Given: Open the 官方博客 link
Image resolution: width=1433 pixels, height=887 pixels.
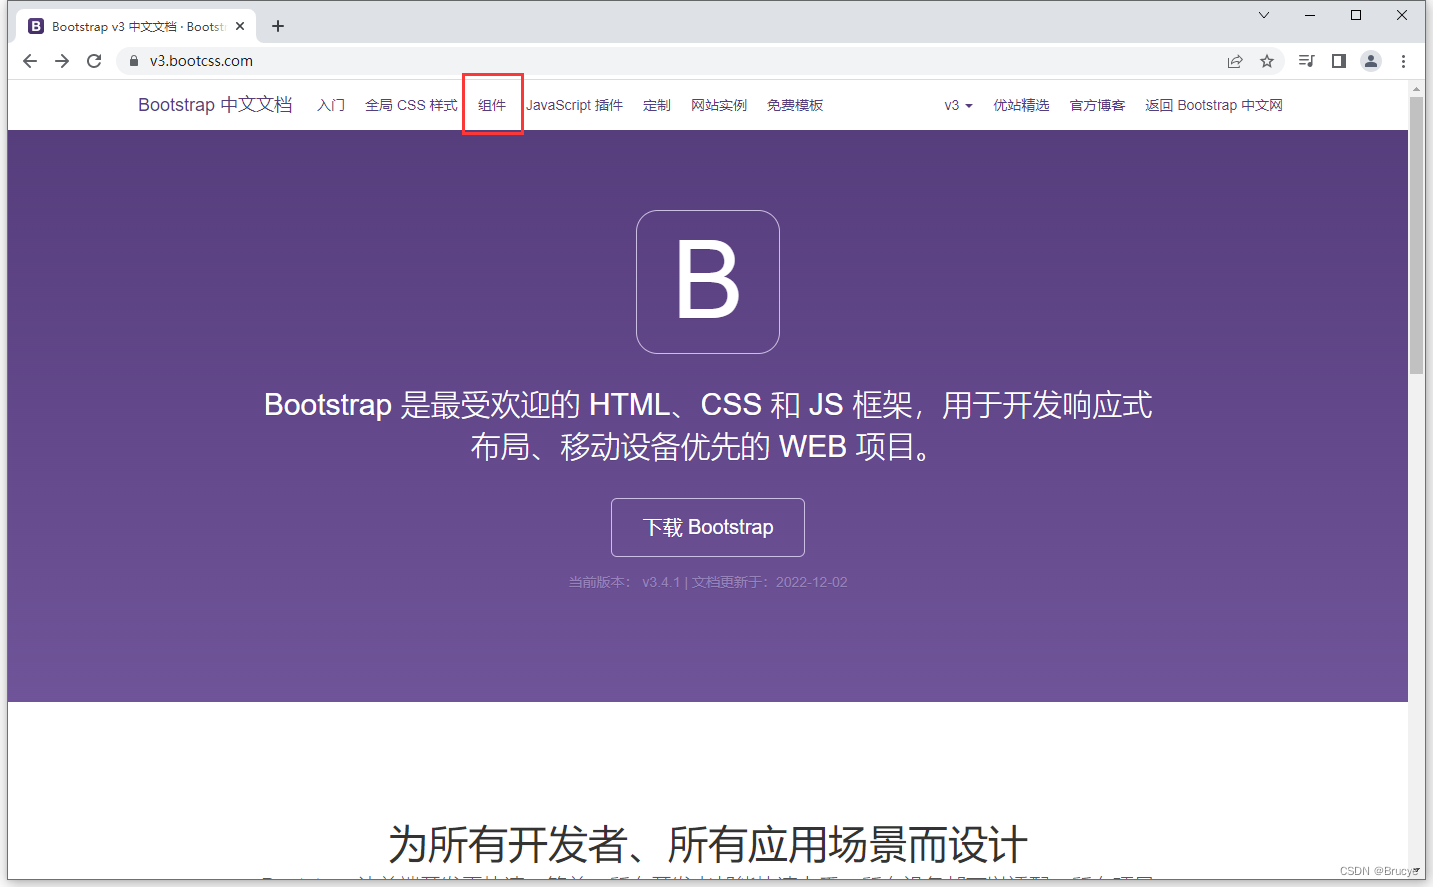Looking at the screenshot, I should click(1097, 105).
